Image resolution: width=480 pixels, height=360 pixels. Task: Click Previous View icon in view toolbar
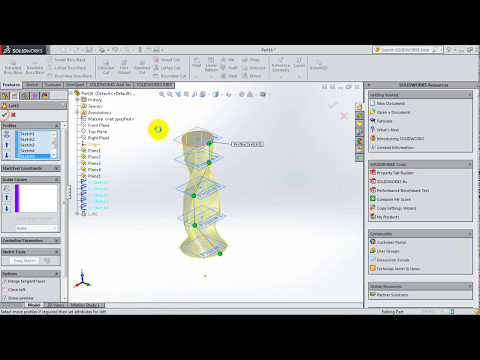coord(178,94)
